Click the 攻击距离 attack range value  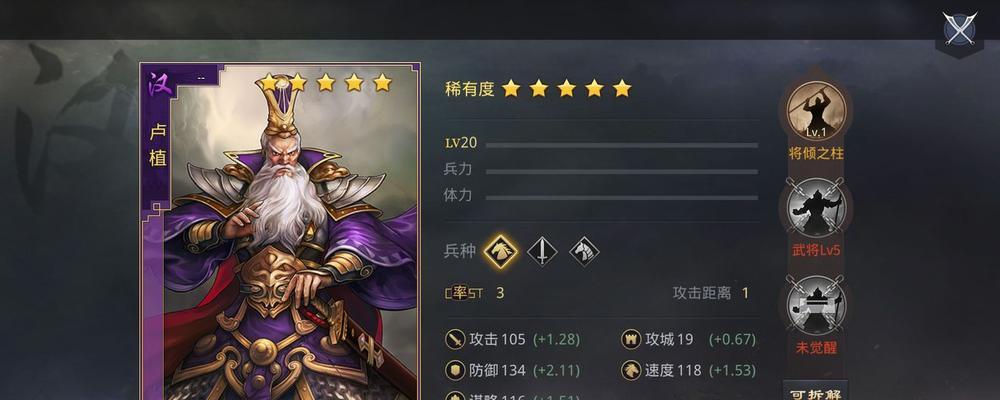click(x=745, y=293)
